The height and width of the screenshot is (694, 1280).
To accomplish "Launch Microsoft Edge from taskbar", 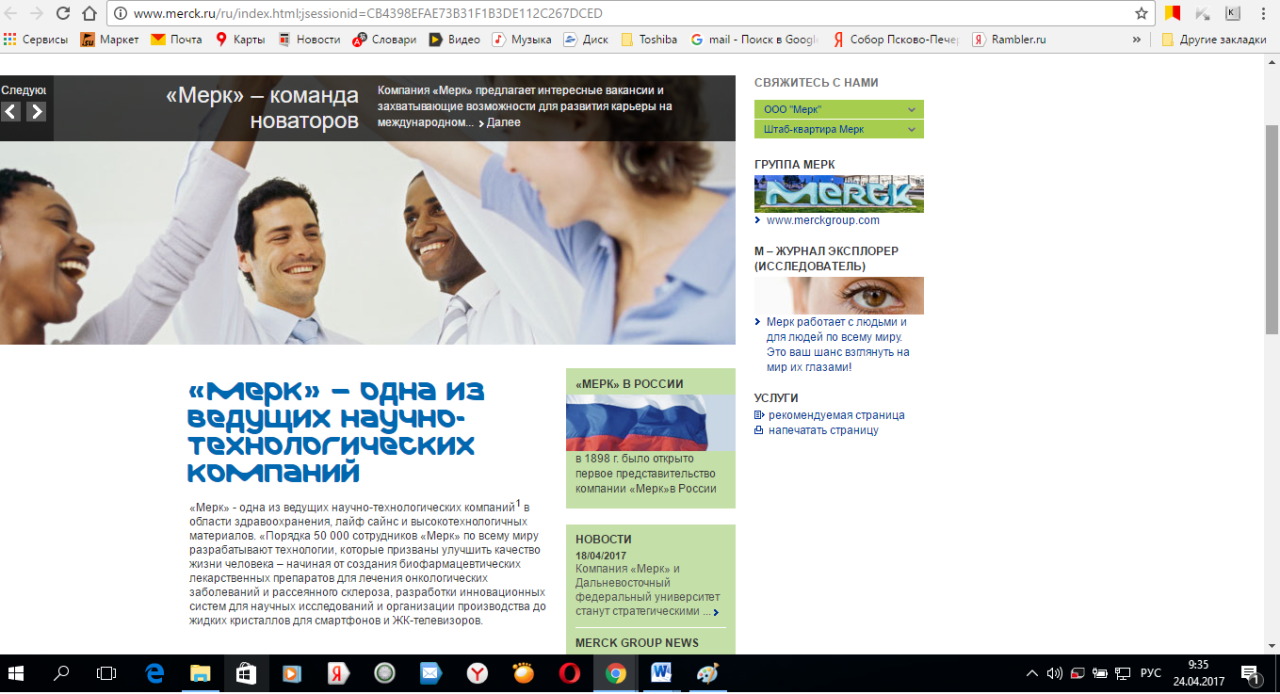I will [x=155, y=673].
